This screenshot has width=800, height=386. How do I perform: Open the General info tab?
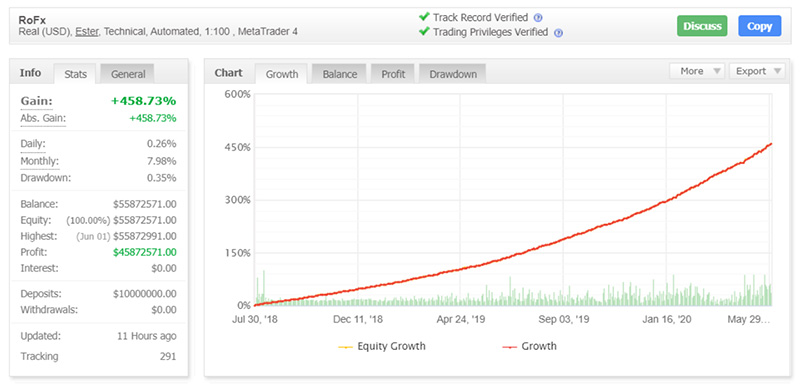coord(128,74)
